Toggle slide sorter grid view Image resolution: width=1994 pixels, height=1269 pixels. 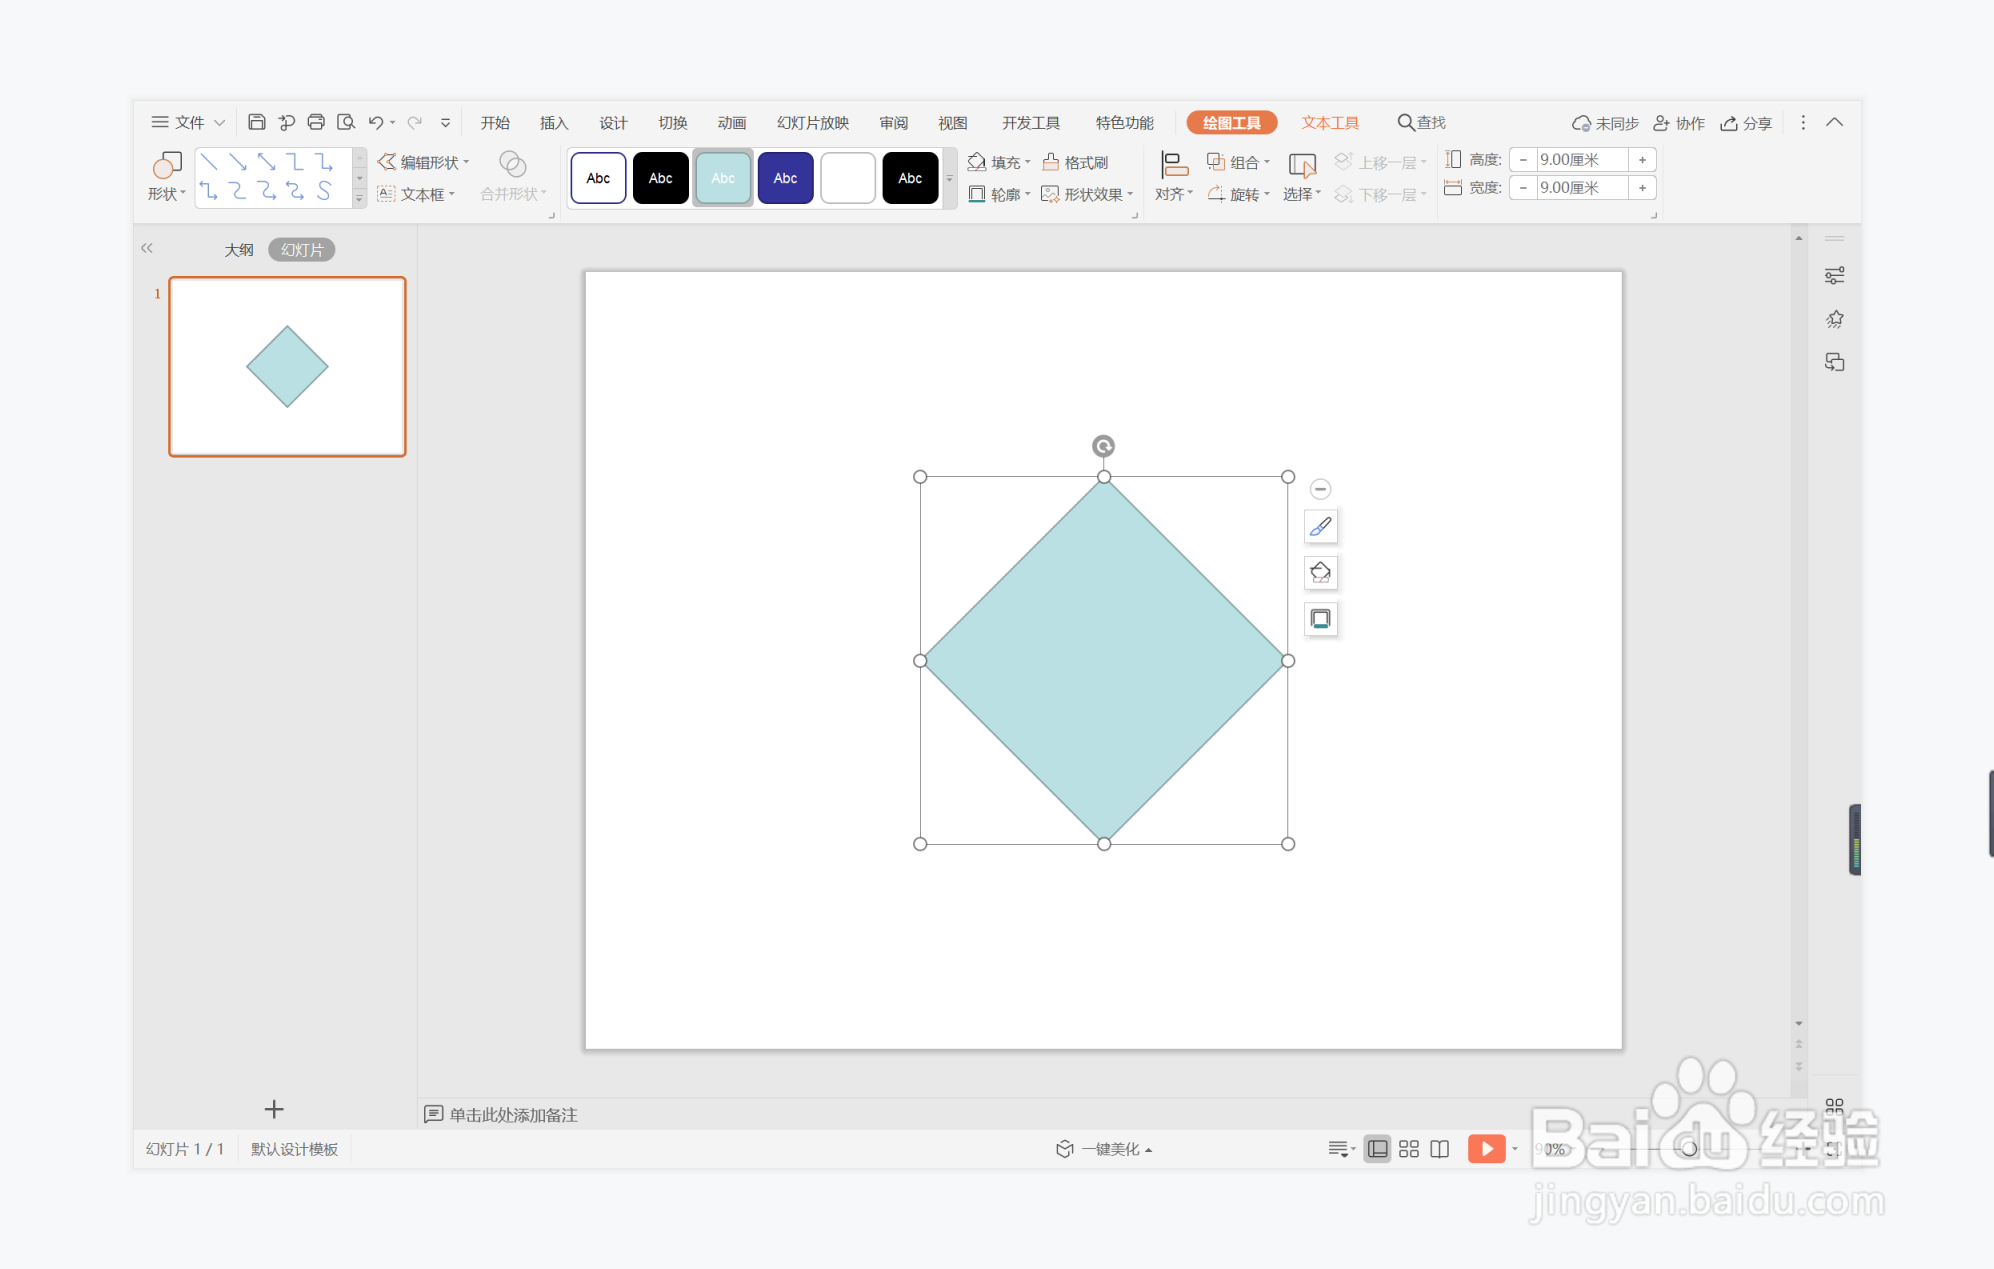point(1408,1149)
